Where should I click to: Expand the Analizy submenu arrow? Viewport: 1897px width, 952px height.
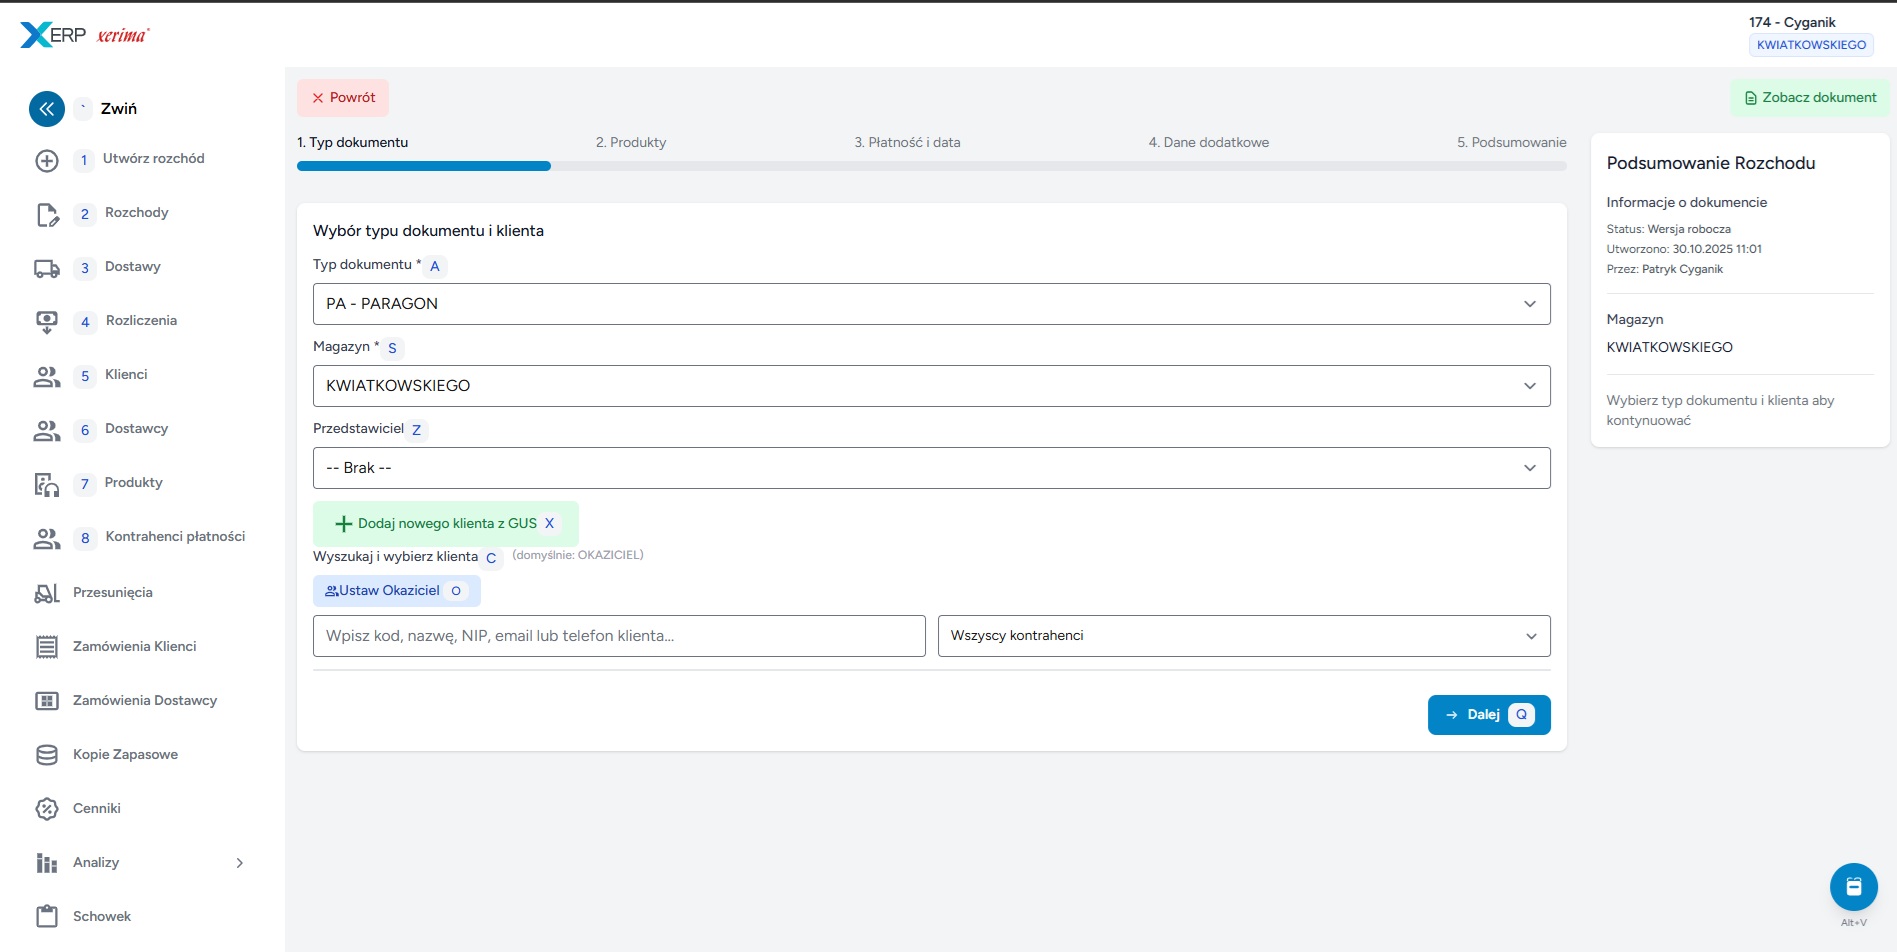coord(239,863)
